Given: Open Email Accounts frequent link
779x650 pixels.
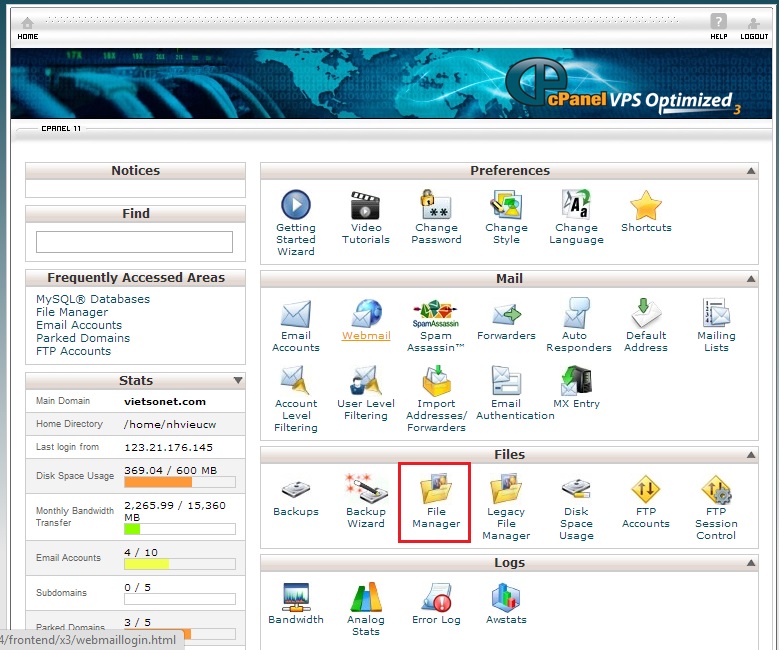Looking at the screenshot, I should pos(79,325).
